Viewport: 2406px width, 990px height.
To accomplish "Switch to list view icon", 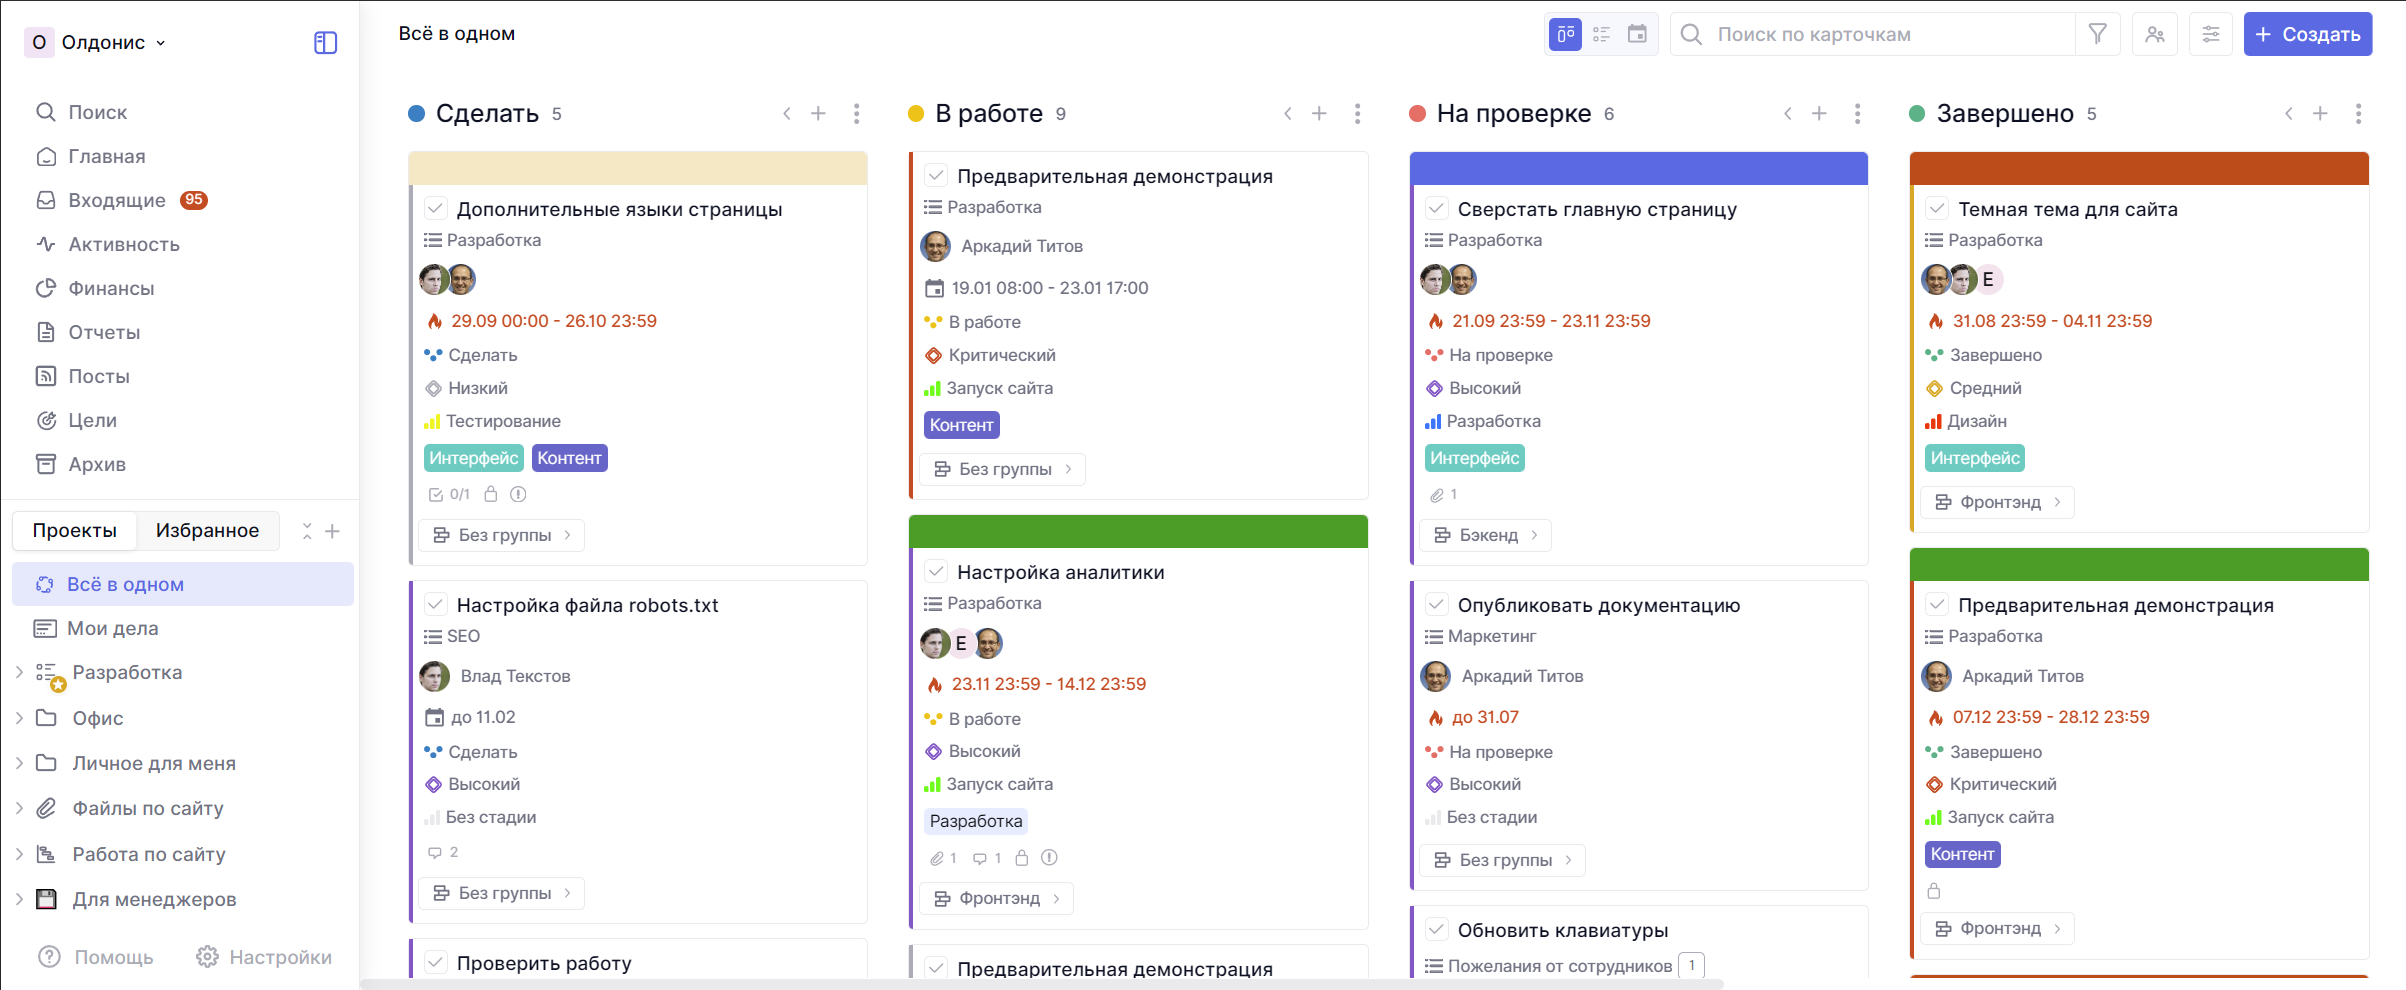I will [x=1601, y=34].
